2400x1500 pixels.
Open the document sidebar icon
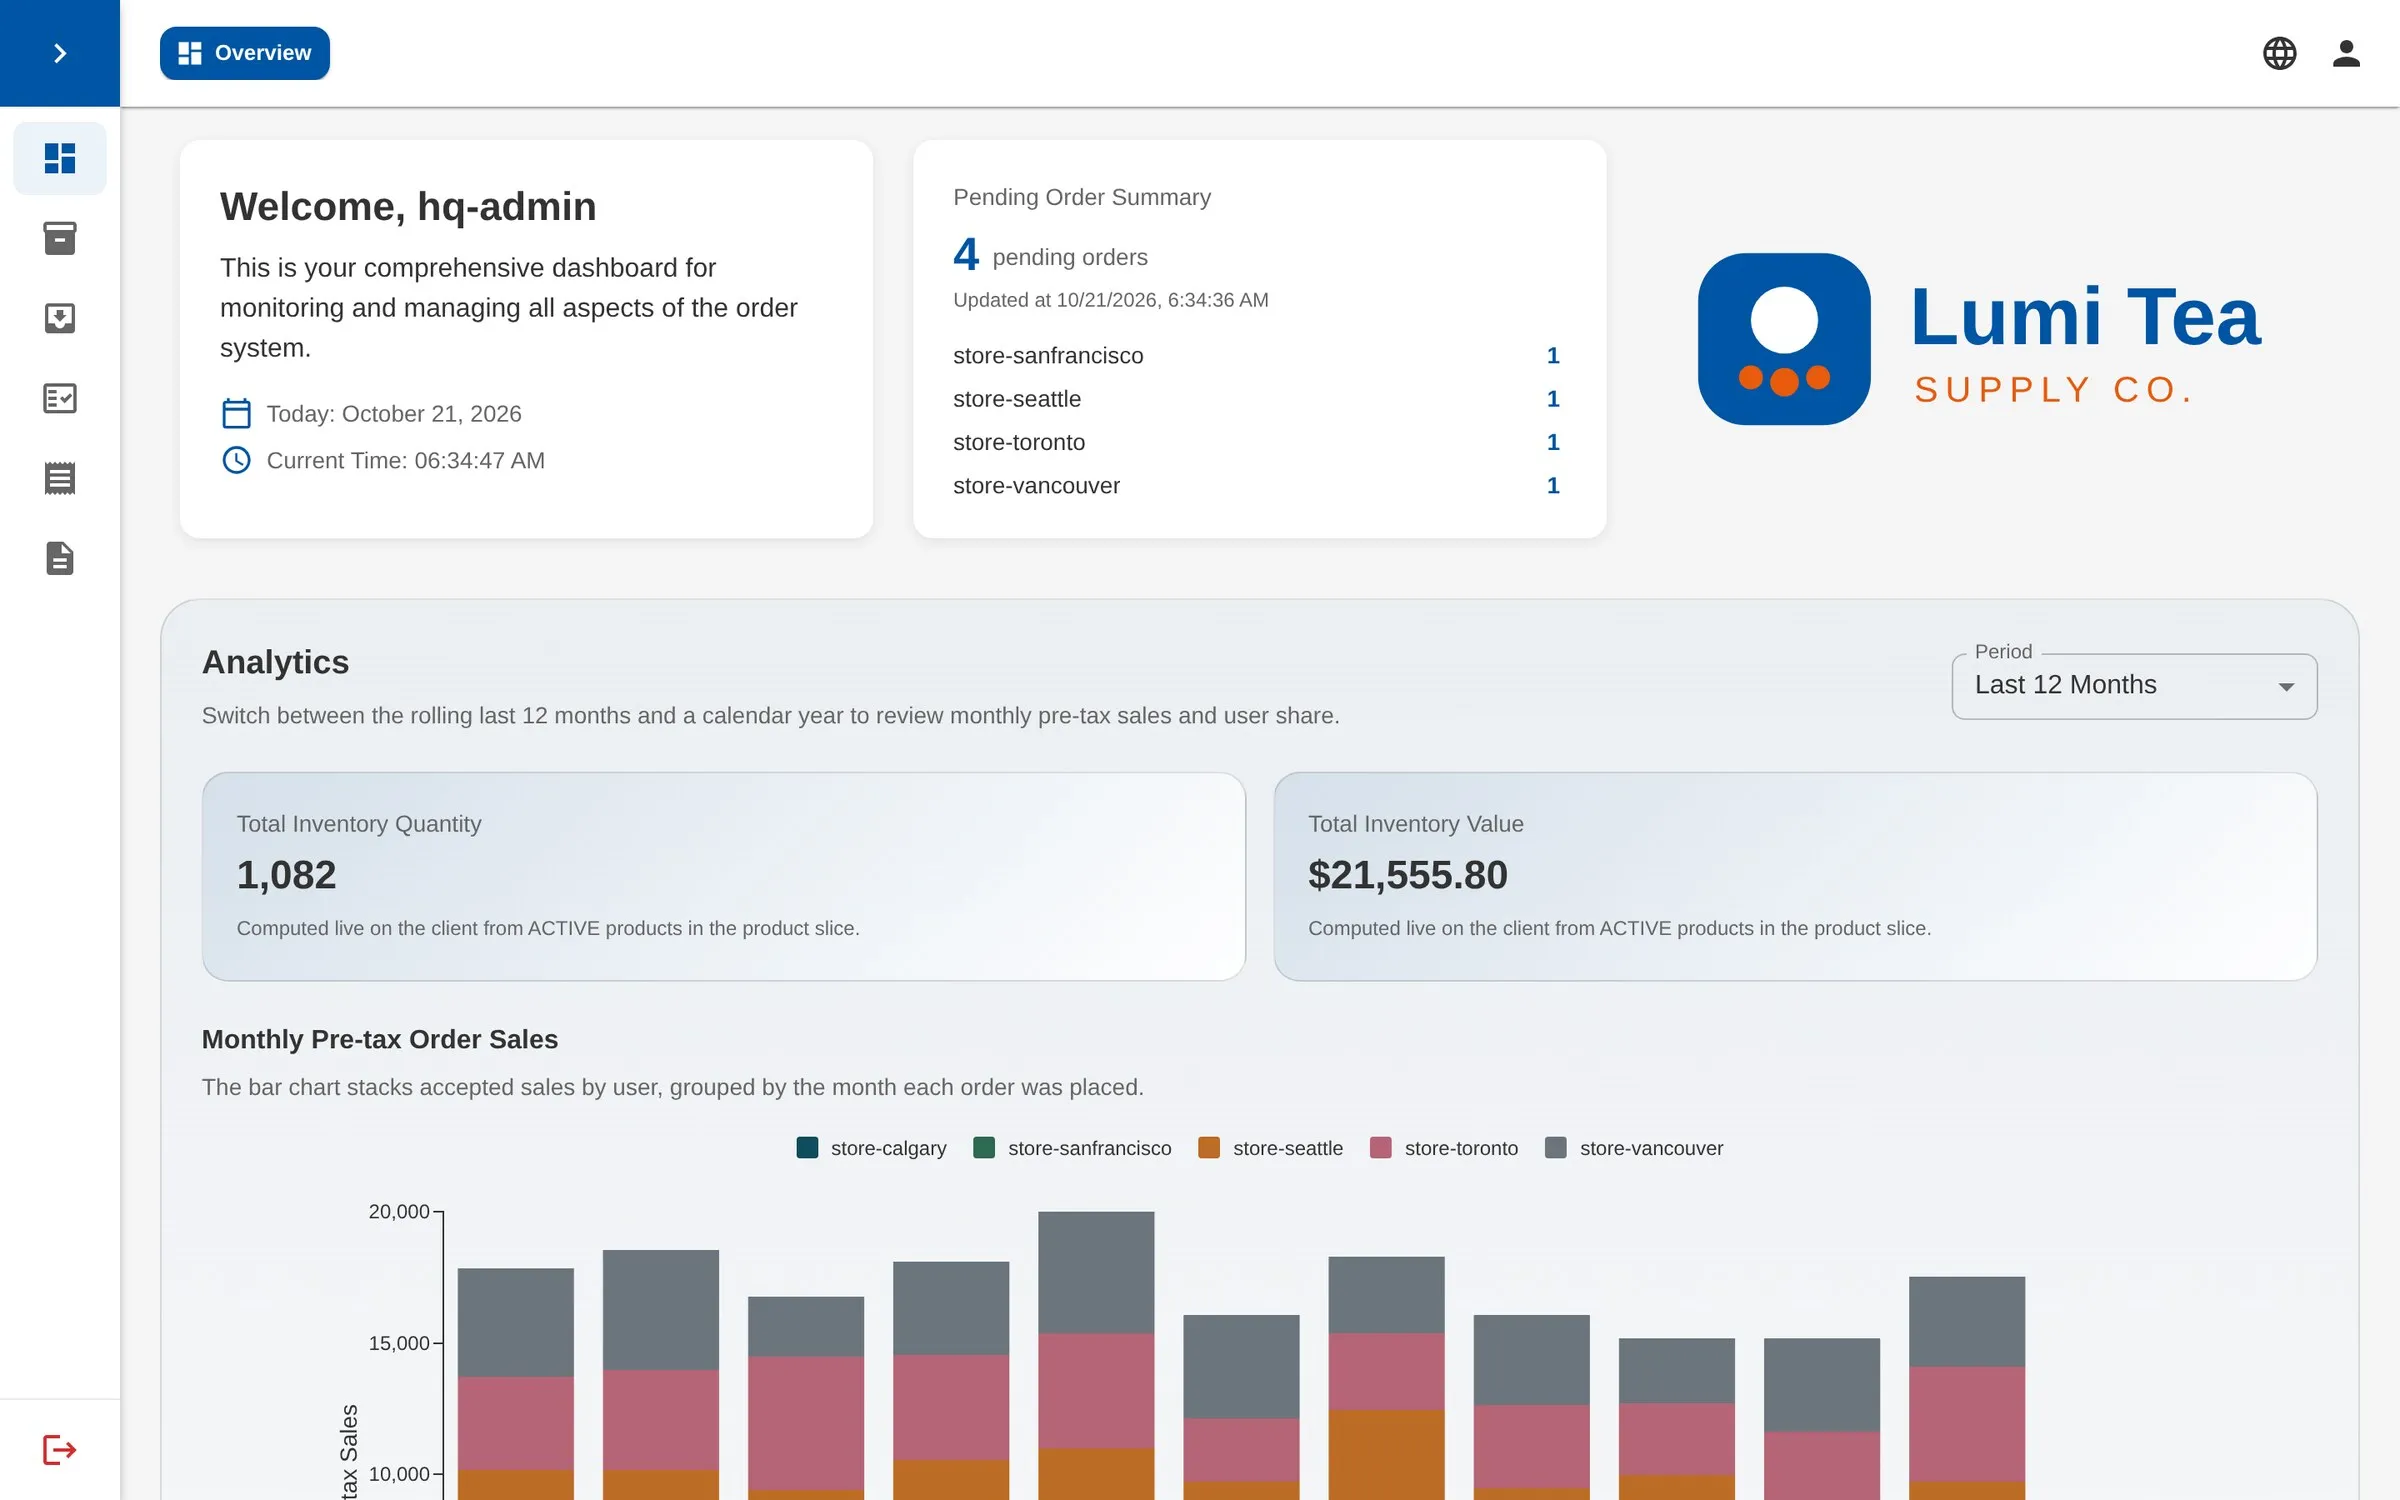60,558
